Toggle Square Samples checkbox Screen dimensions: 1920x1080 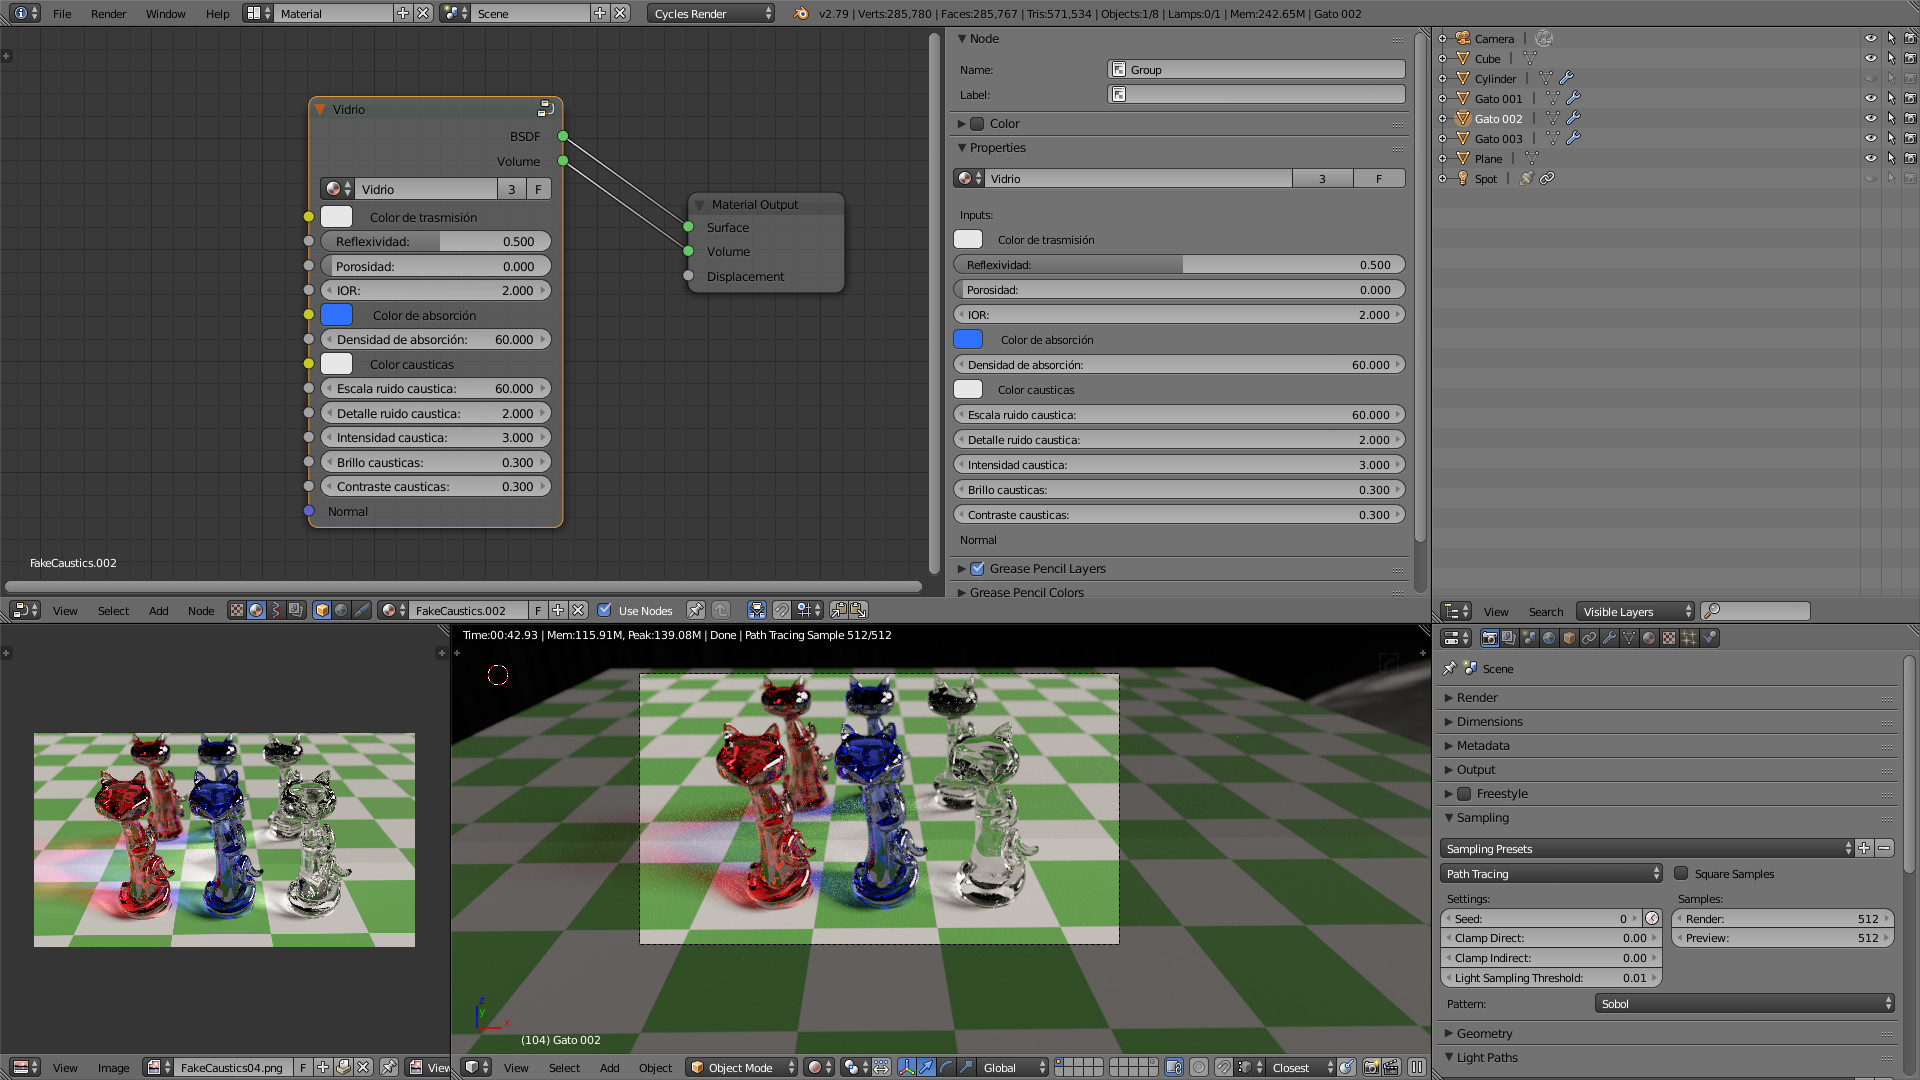[1681, 873]
